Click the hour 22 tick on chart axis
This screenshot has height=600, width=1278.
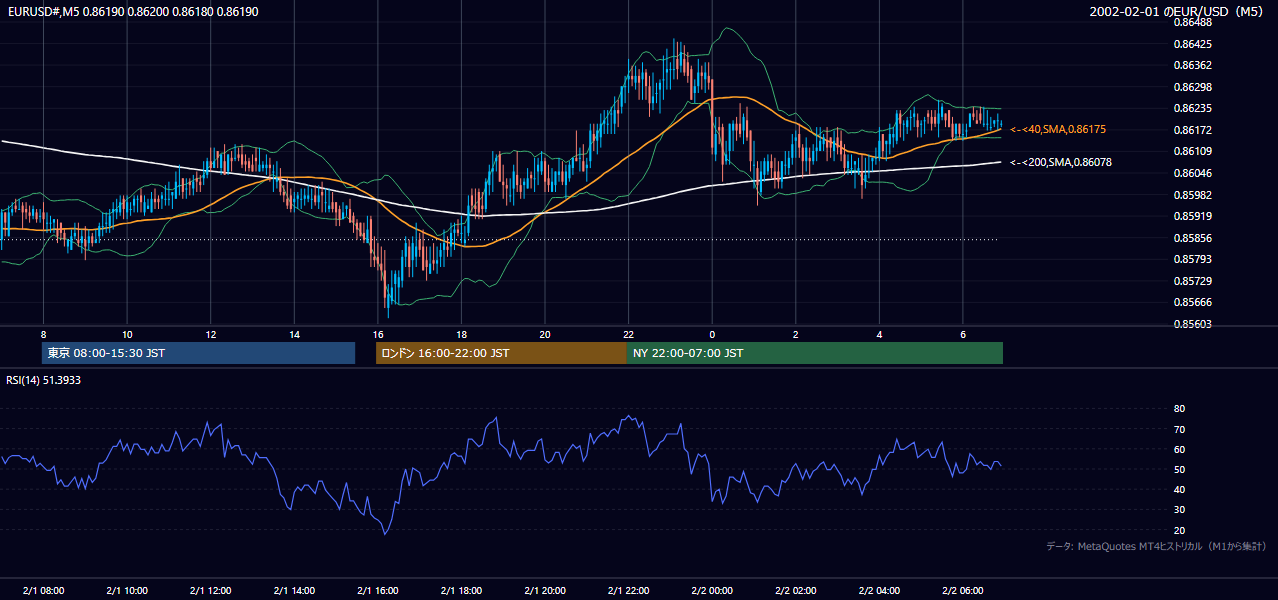point(628,334)
